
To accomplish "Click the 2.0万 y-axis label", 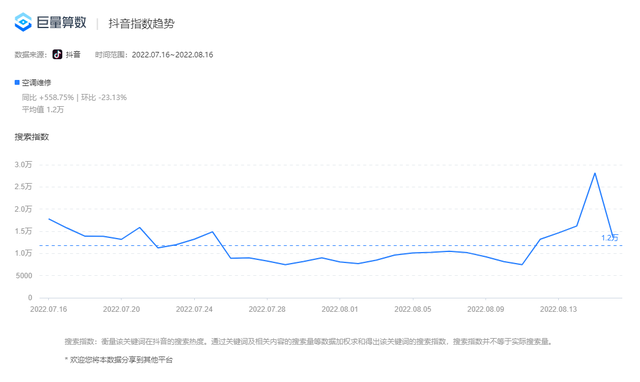I will 23,209.
